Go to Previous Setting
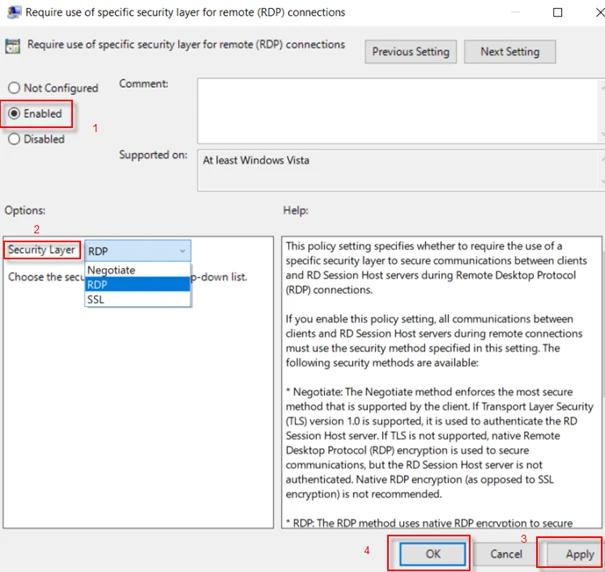 point(411,52)
